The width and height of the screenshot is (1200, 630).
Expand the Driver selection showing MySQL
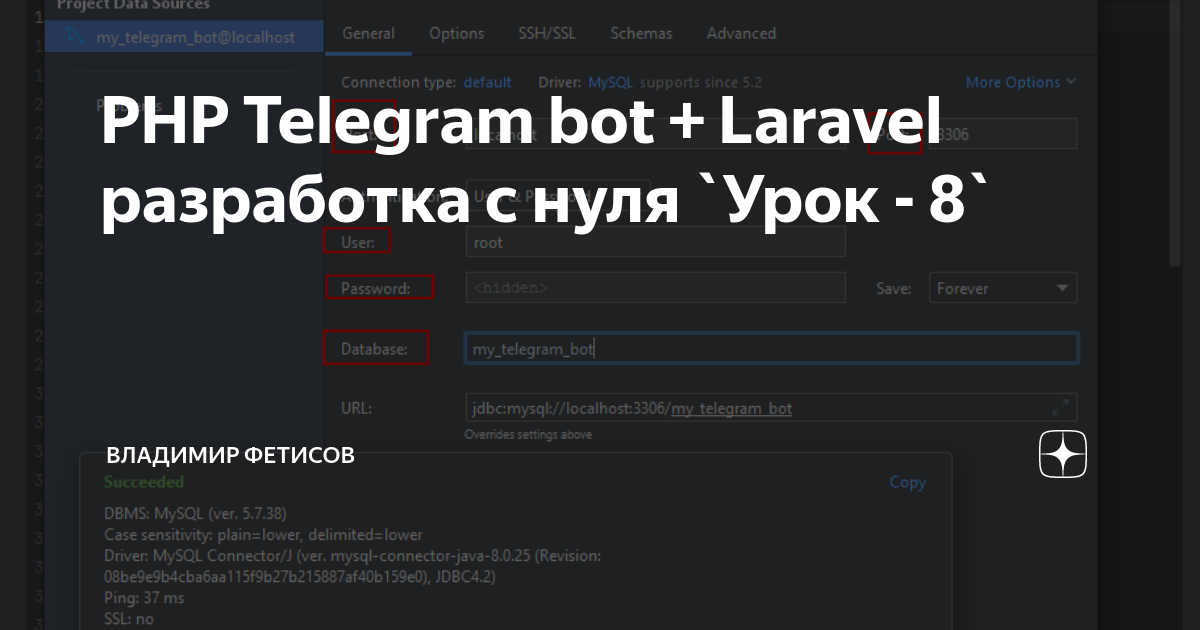pos(612,82)
